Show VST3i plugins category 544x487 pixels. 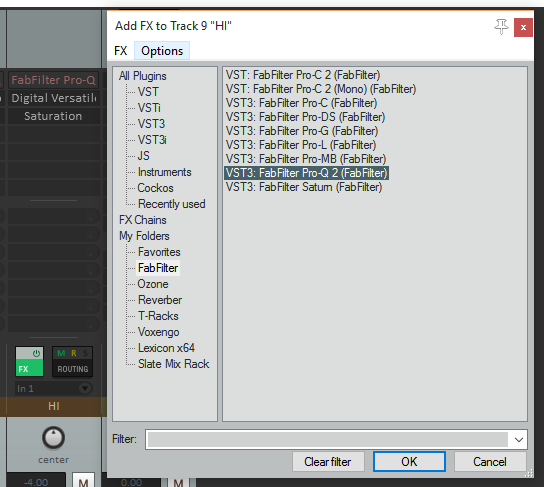tap(152, 140)
